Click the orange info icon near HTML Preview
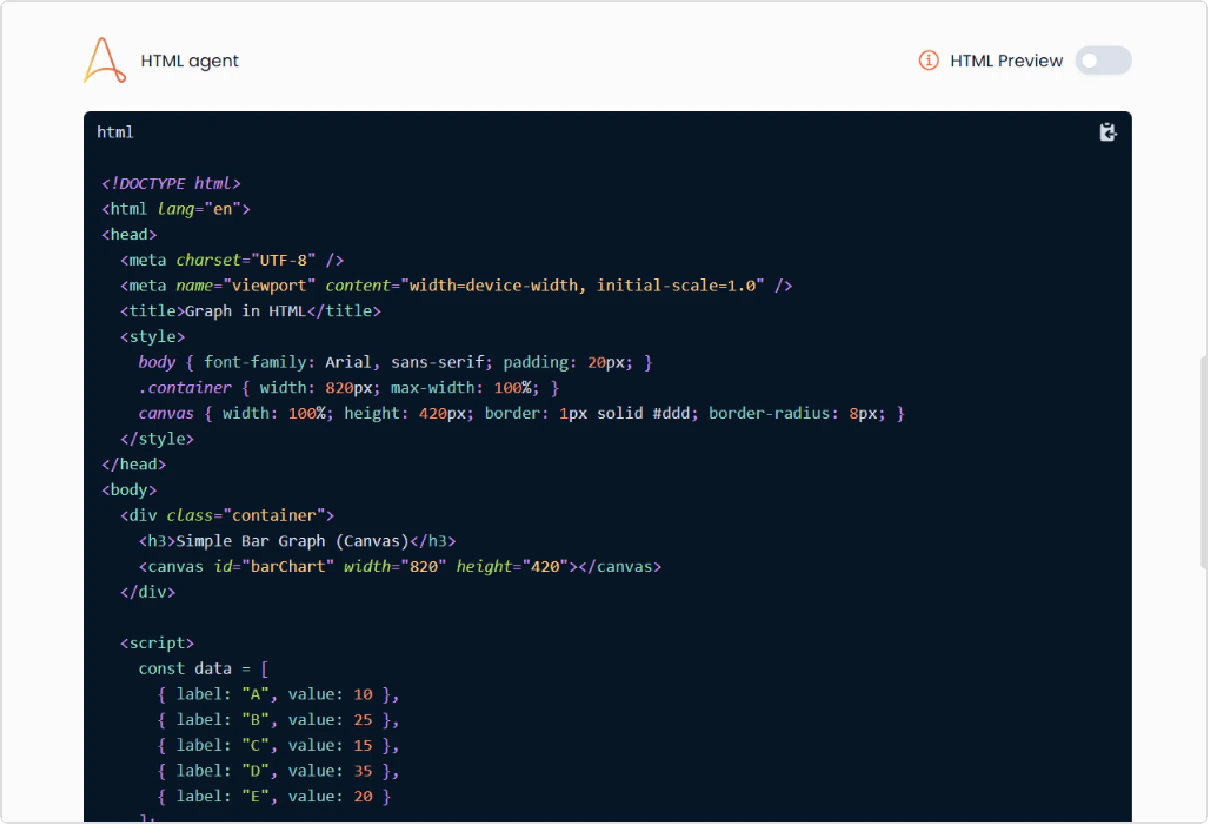1208x824 pixels. point(928,60)
